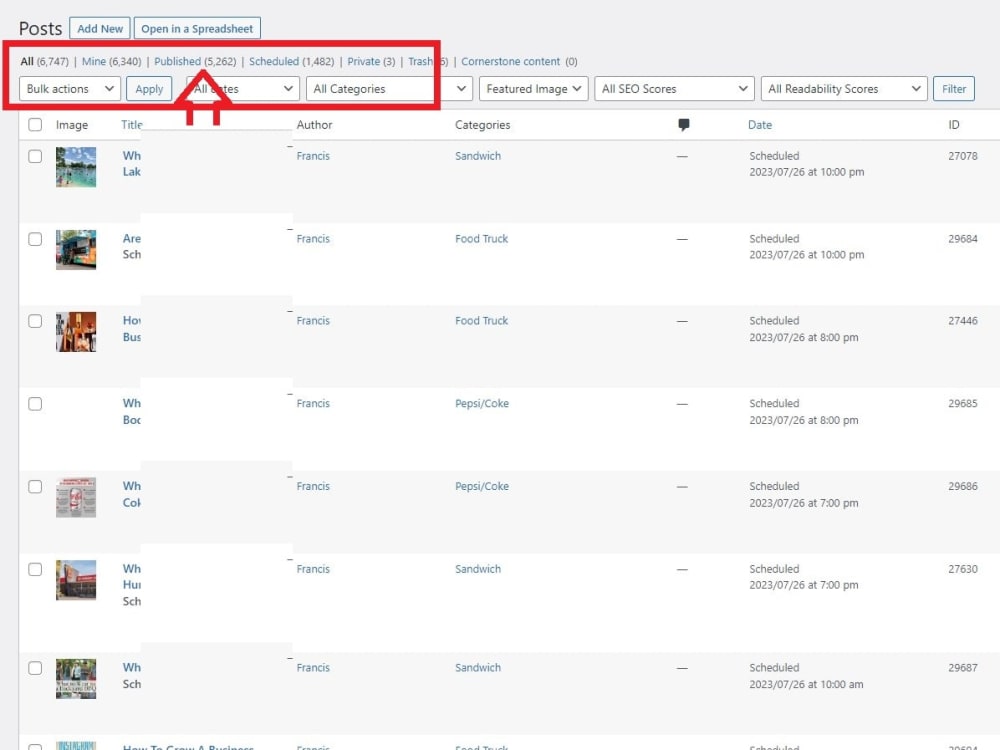Click the Add New button
This screenshot has width=1000, height=750.
pos(99,29)
